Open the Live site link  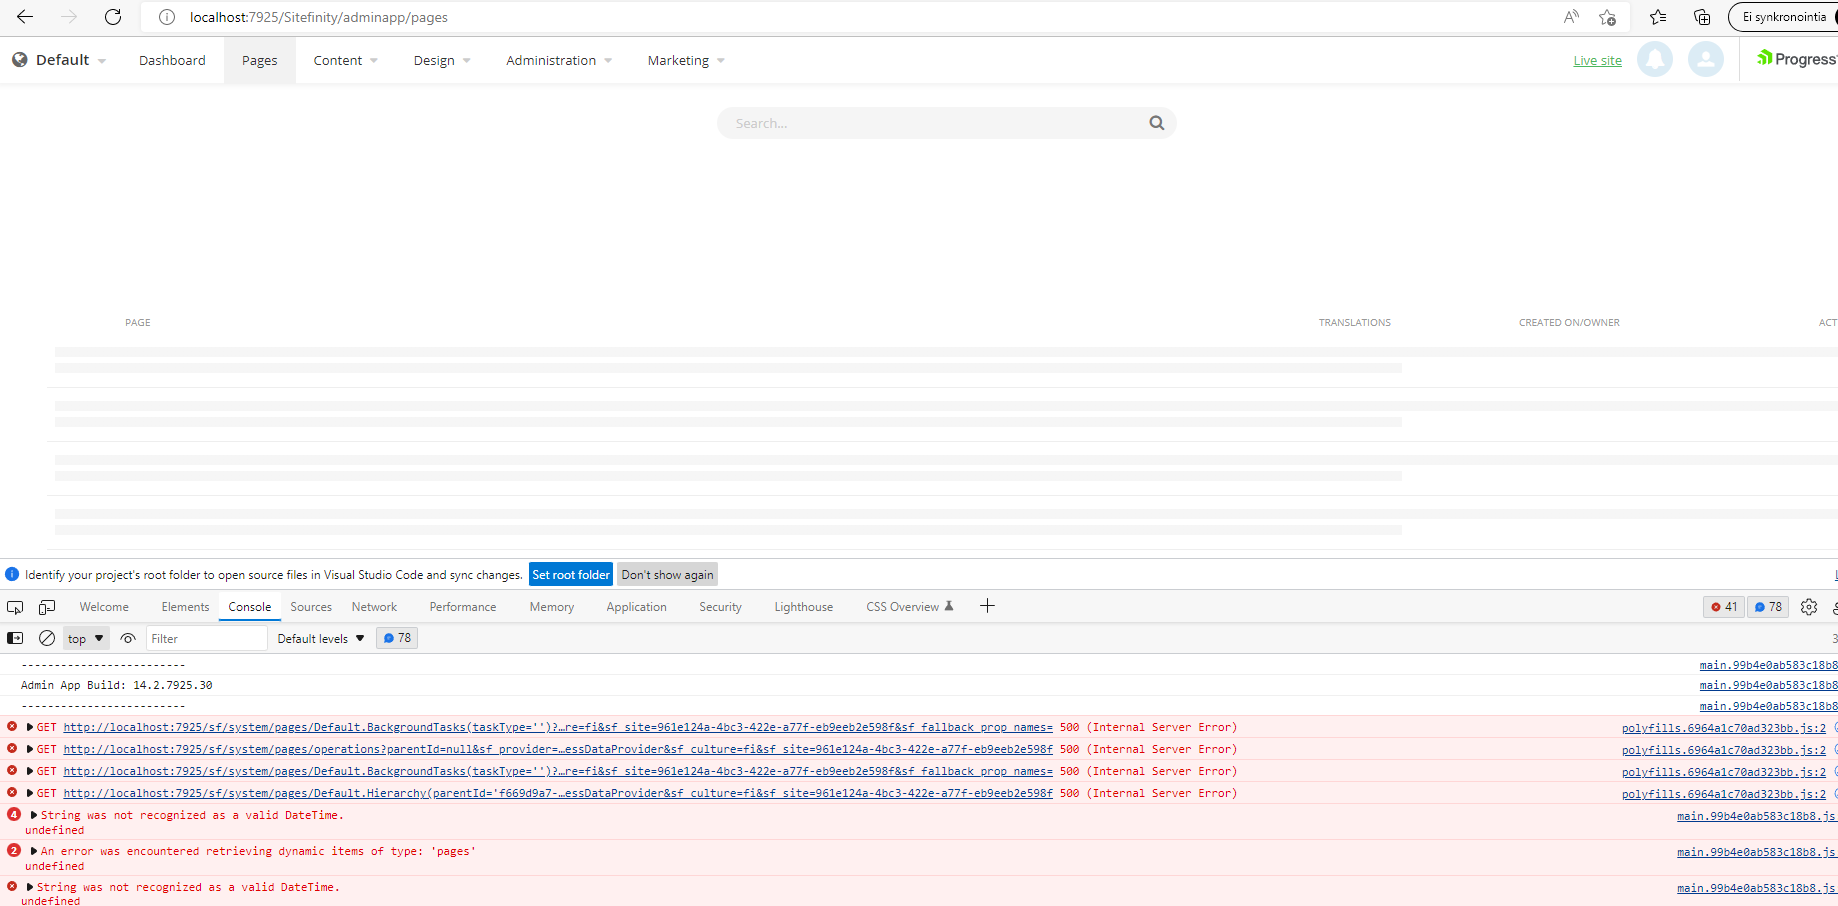[1597, 61]
